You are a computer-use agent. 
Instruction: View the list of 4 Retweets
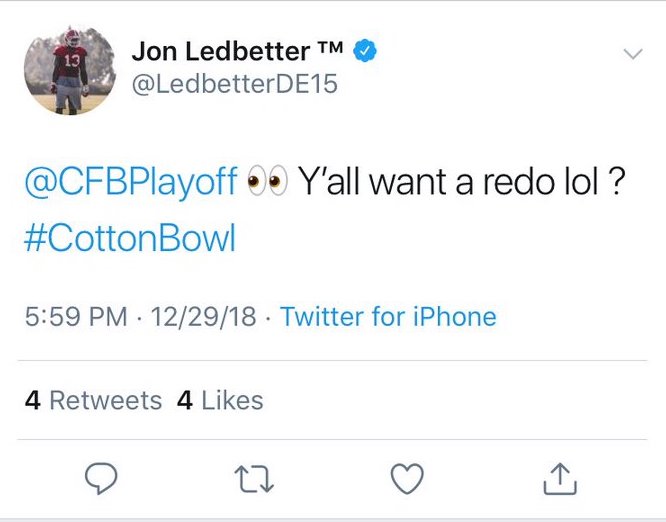(x=93, y=401)
